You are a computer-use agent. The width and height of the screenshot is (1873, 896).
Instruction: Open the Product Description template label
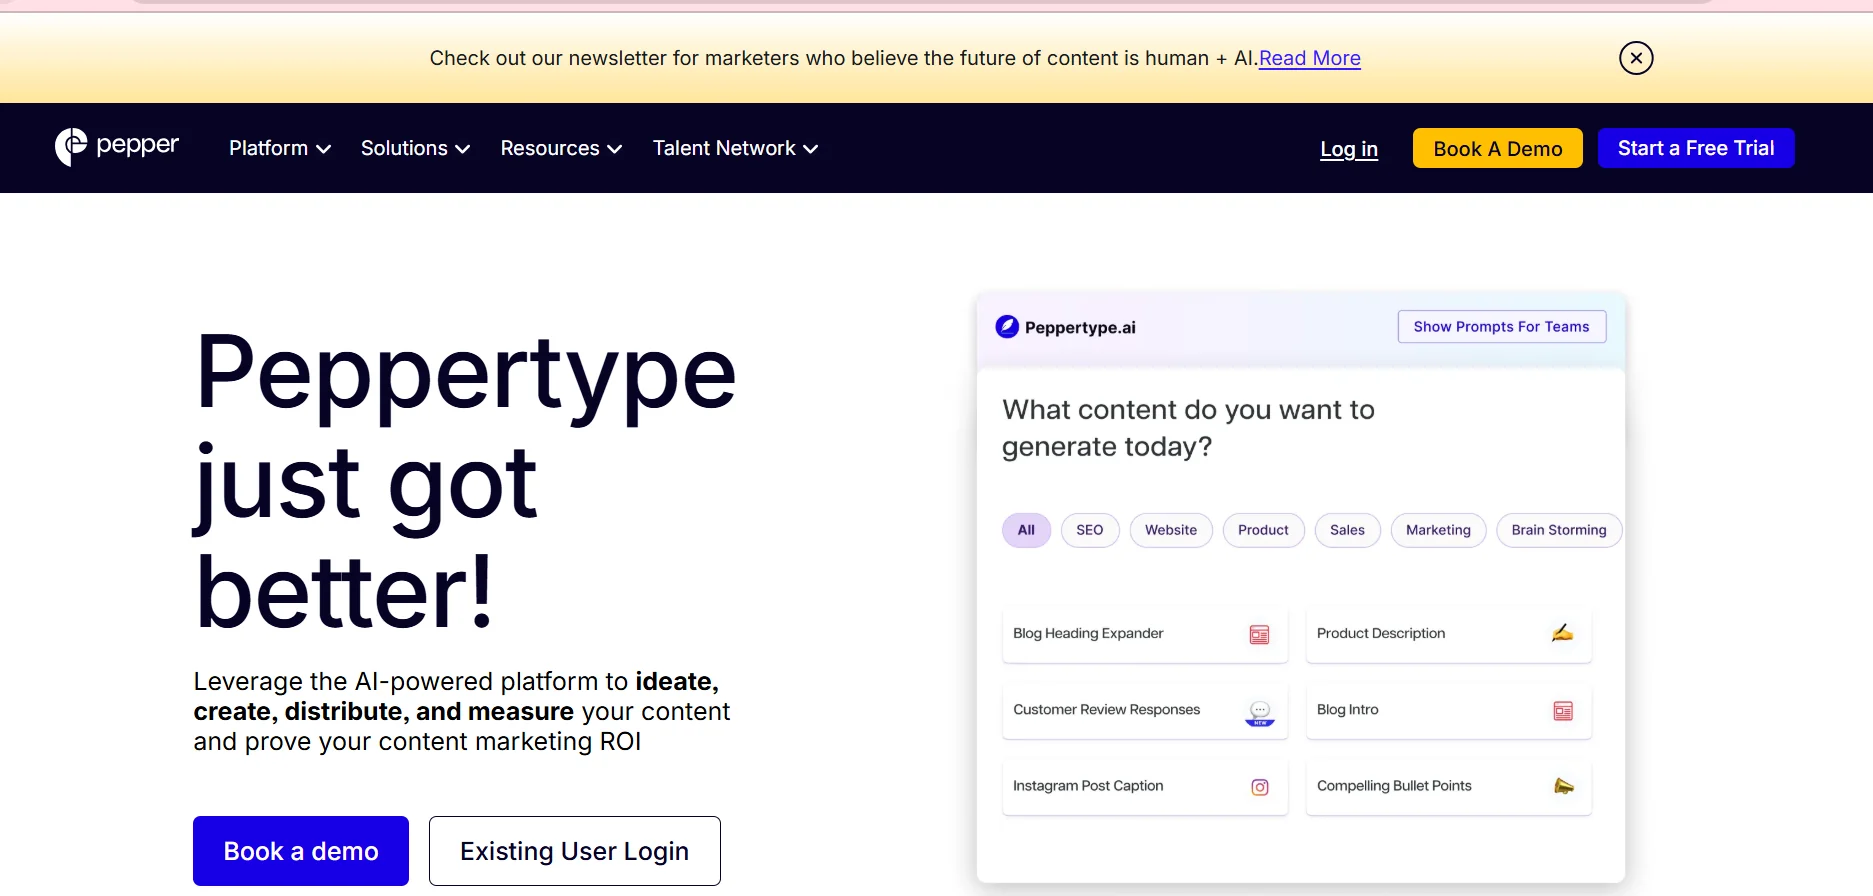1381,633
